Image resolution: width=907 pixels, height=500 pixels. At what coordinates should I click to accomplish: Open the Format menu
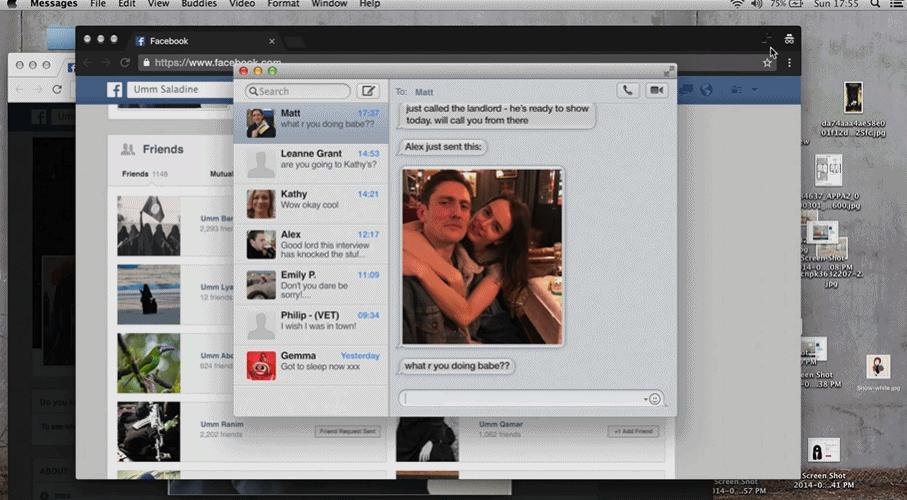[x=283, y=4]
